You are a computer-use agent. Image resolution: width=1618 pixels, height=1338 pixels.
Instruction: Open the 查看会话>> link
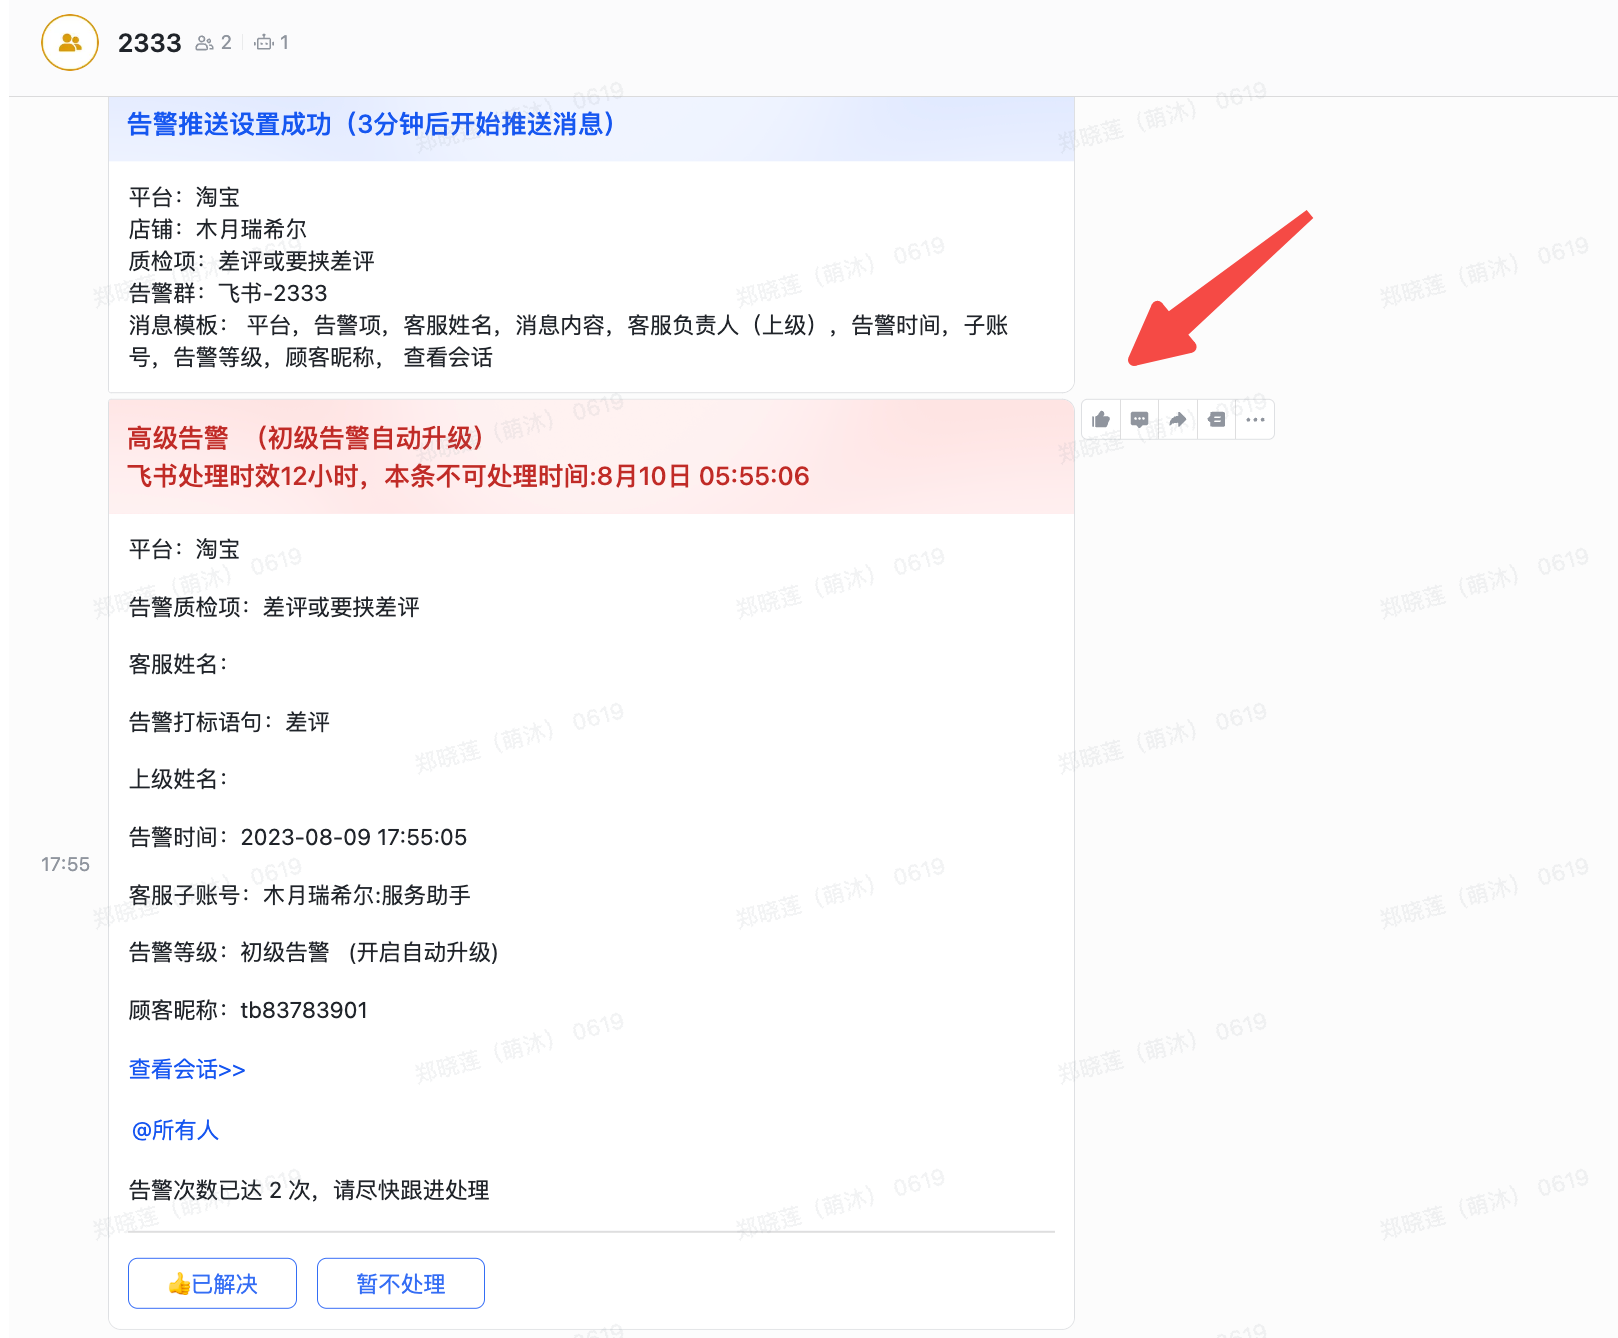click(x=187, y=1069)
